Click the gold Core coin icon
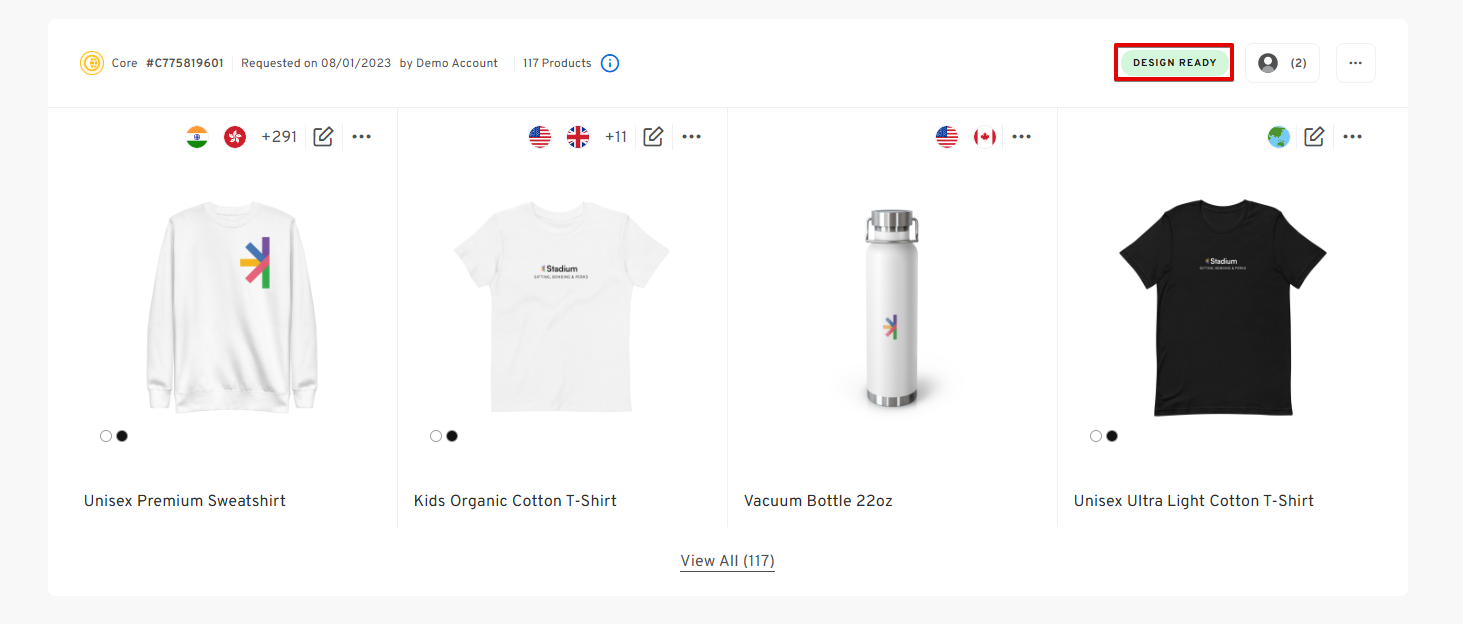The image size is (1463, 624). coord(92,63)
